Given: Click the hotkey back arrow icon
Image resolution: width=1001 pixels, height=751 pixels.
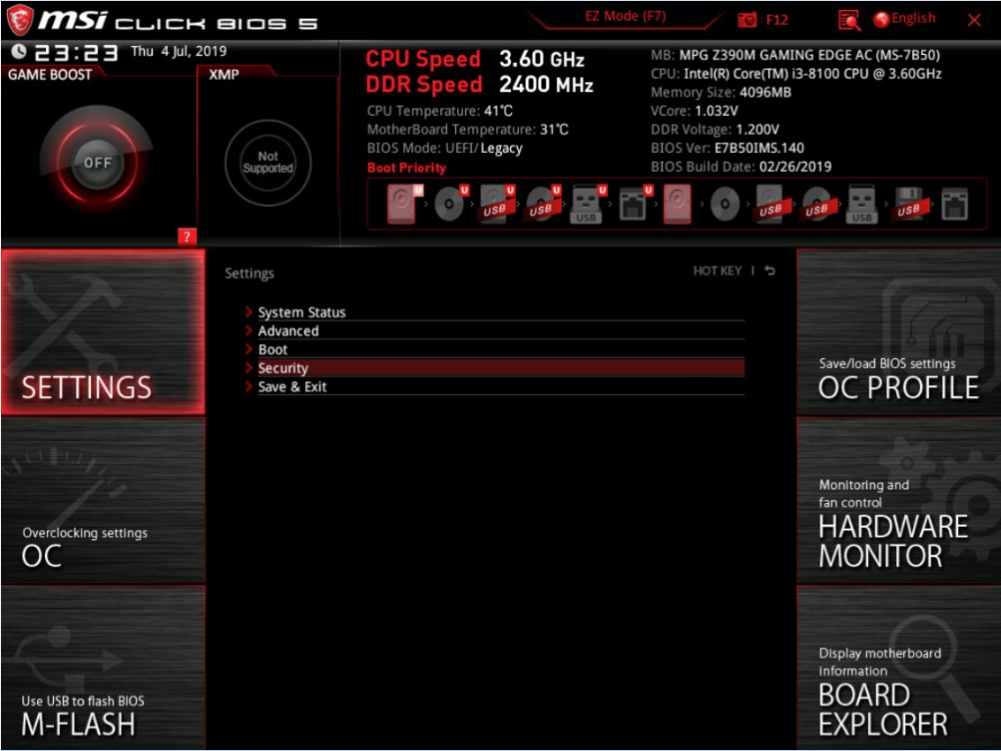Looking at the screenshot, I should pos(769,271).
